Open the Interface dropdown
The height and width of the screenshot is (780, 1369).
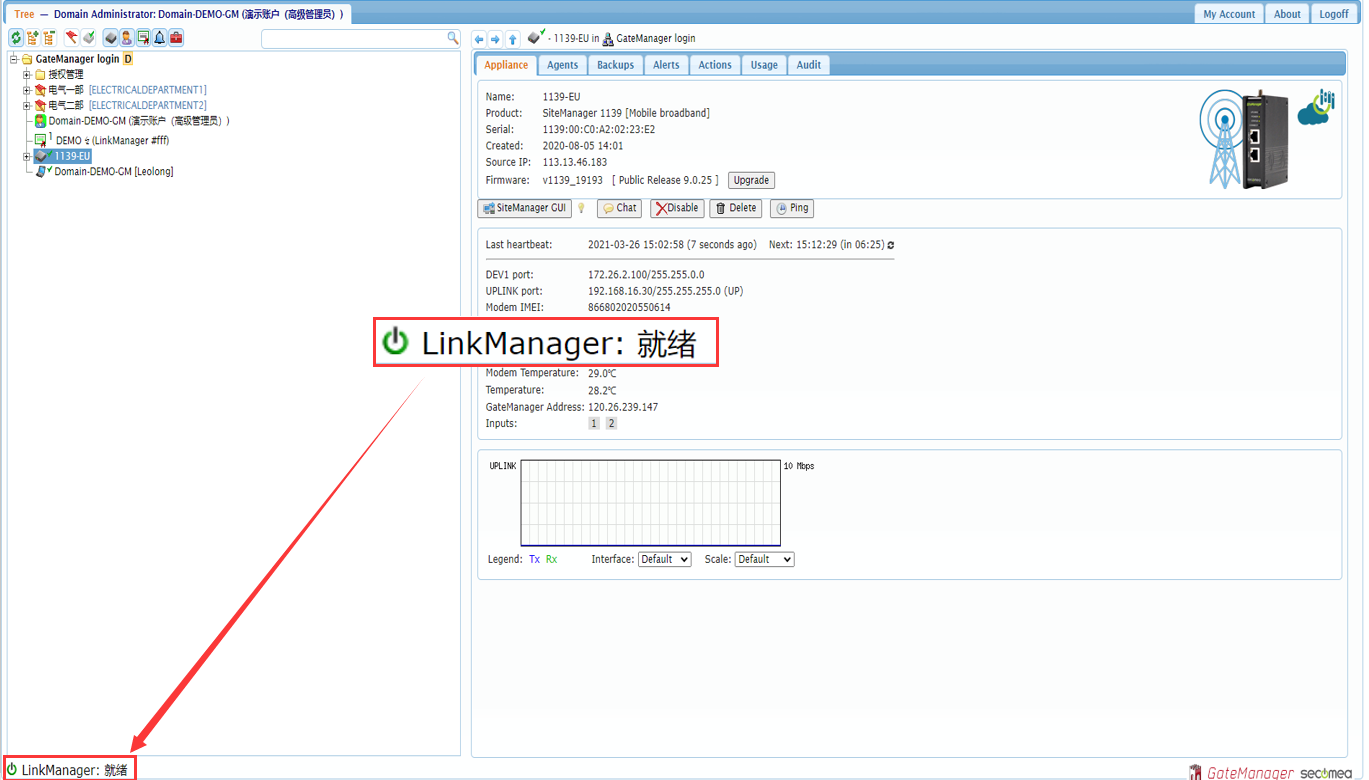click(665, 560)
